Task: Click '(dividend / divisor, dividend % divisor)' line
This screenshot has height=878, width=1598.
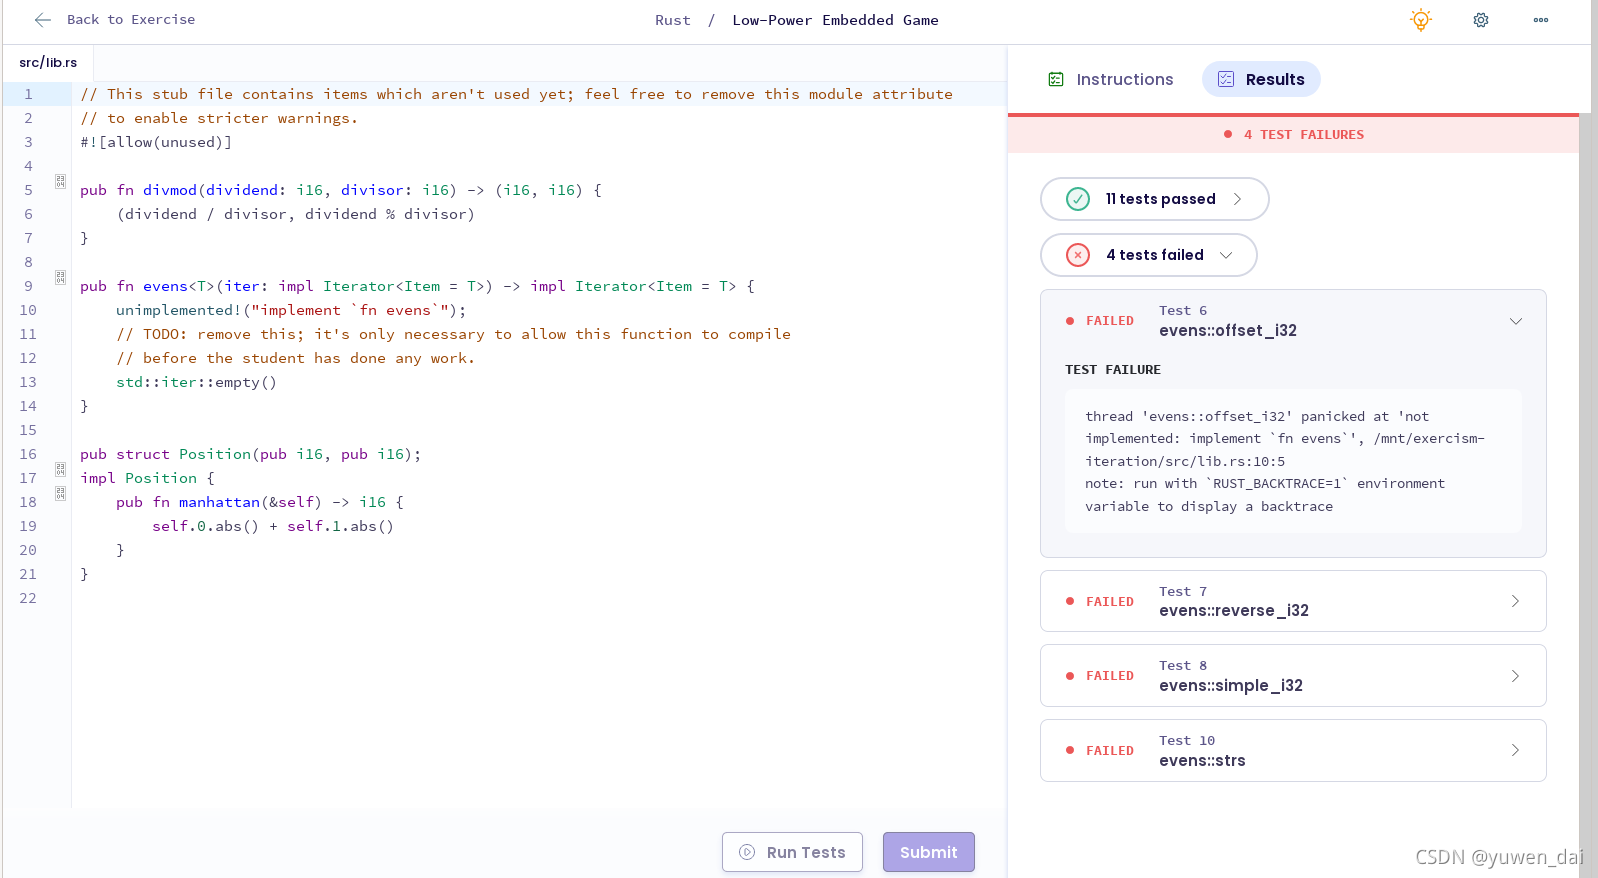Action: [296, 214]
